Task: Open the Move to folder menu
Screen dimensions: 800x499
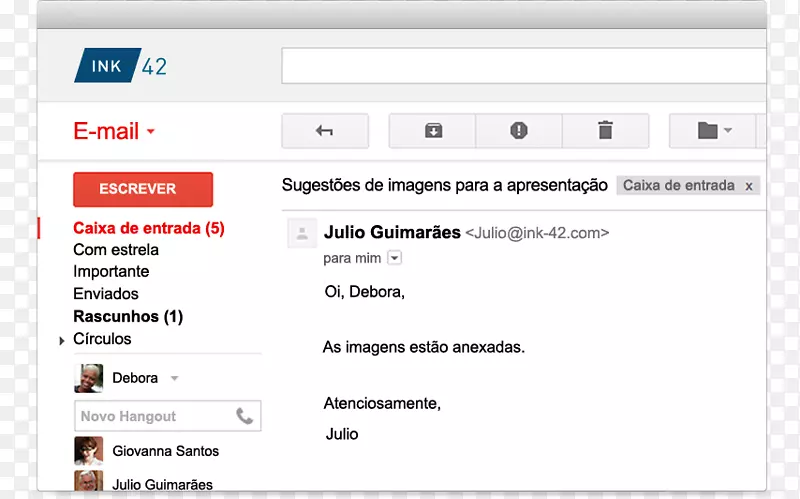Action: click(713, 131)
